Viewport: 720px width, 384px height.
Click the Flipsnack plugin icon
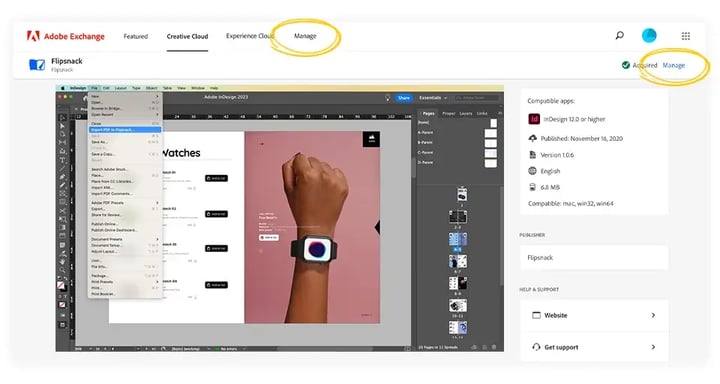37,65
